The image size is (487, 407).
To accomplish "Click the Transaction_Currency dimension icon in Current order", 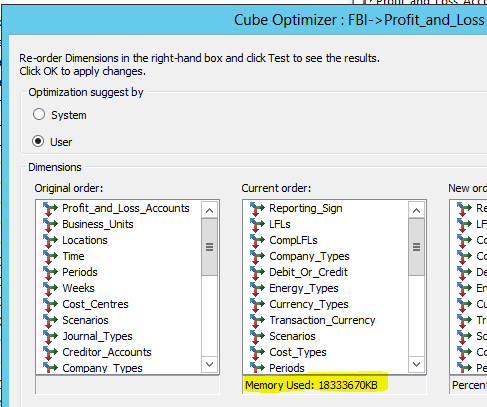I will [257, 321].
